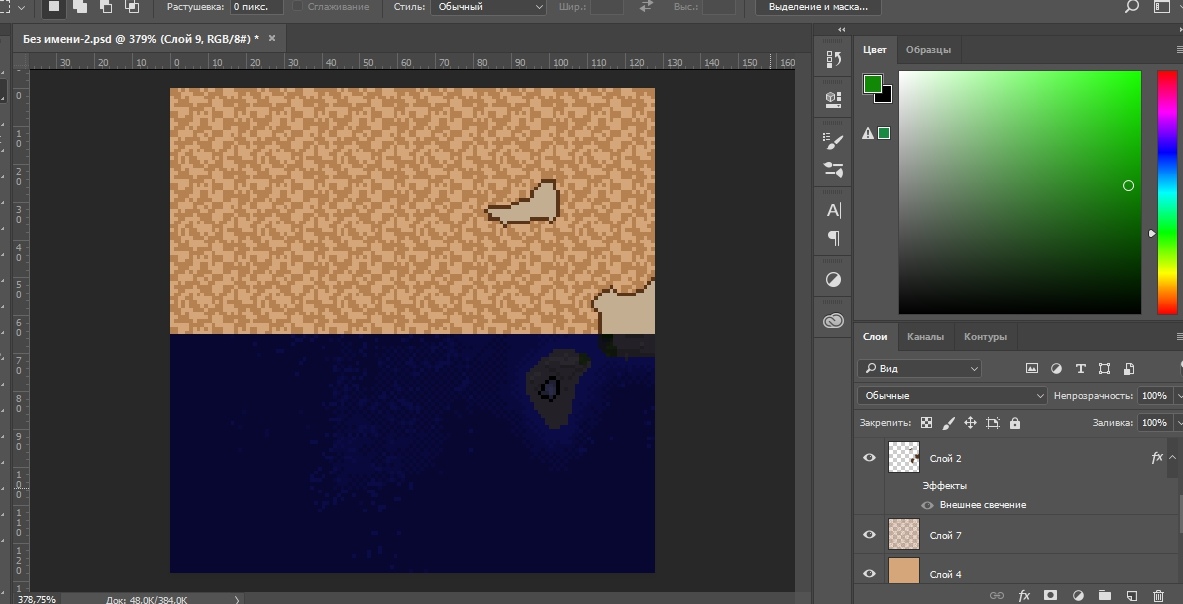
Task: Open the search magnifier in options bar
Action: point(1131,7)
